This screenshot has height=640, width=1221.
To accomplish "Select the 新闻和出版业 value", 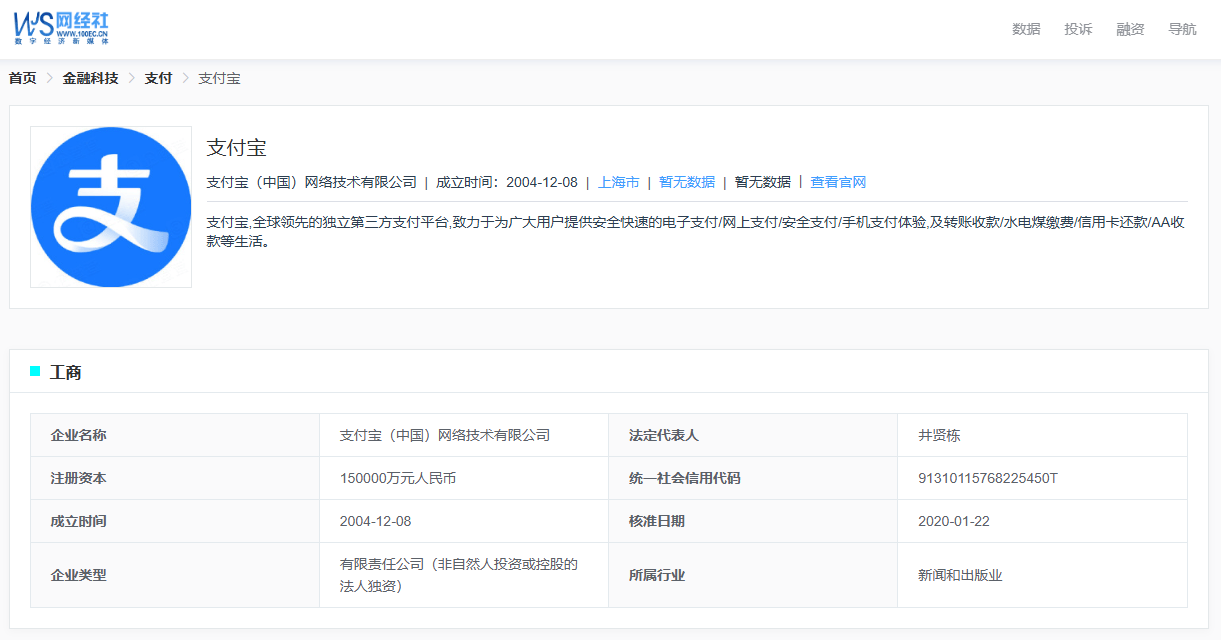I will (960, 575).
